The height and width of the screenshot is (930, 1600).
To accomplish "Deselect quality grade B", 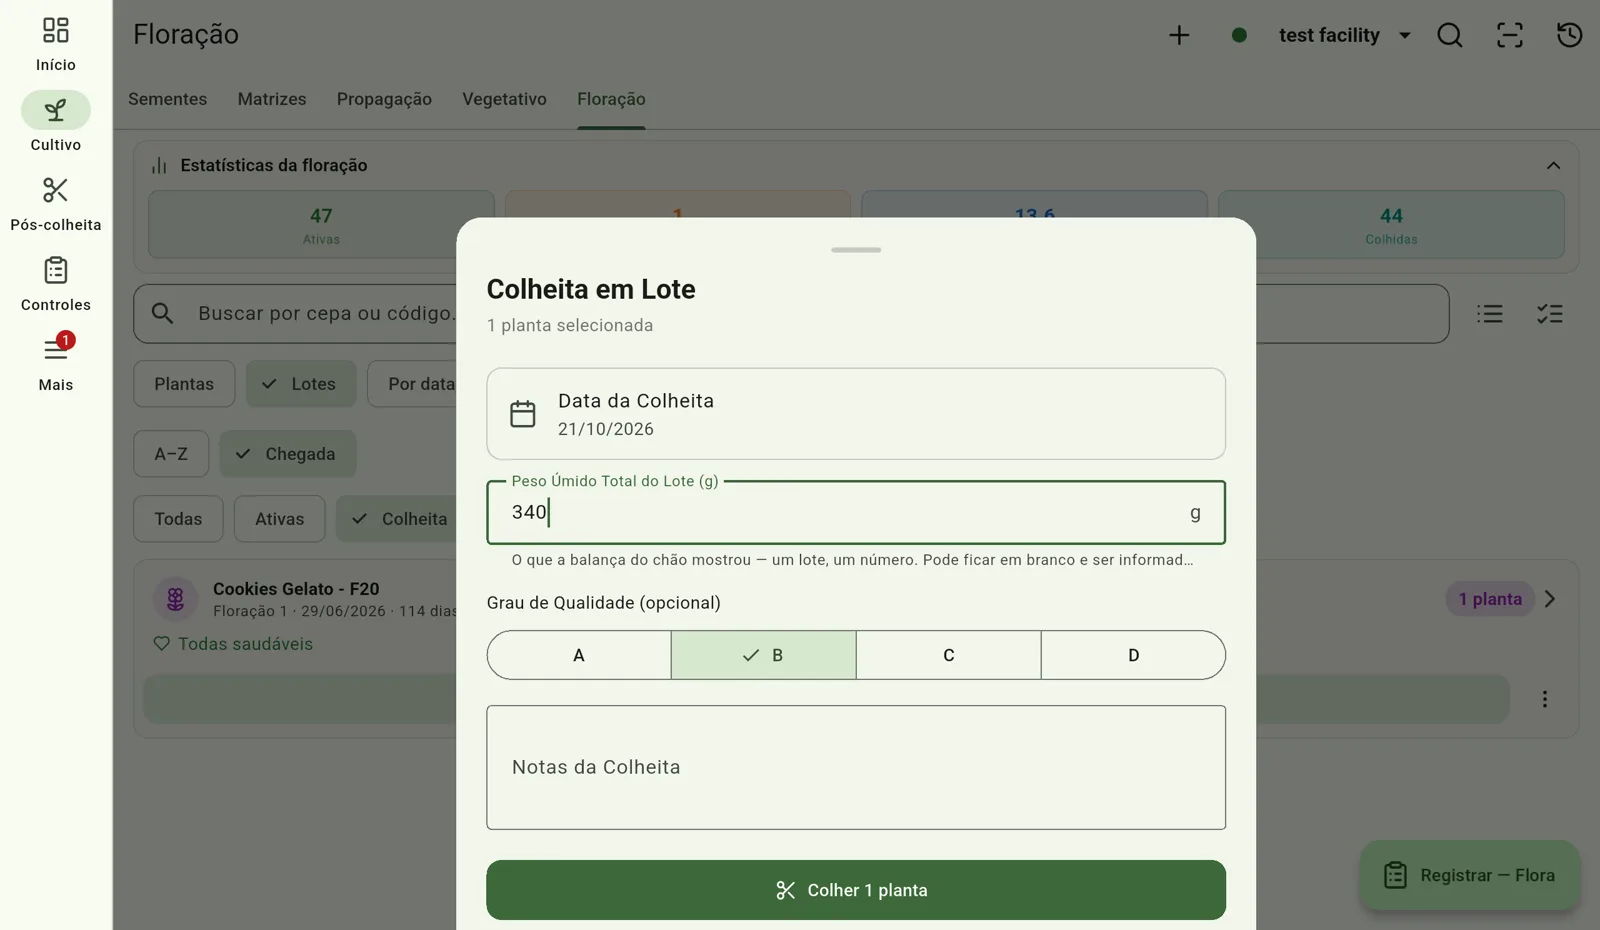I will (764, 655).
